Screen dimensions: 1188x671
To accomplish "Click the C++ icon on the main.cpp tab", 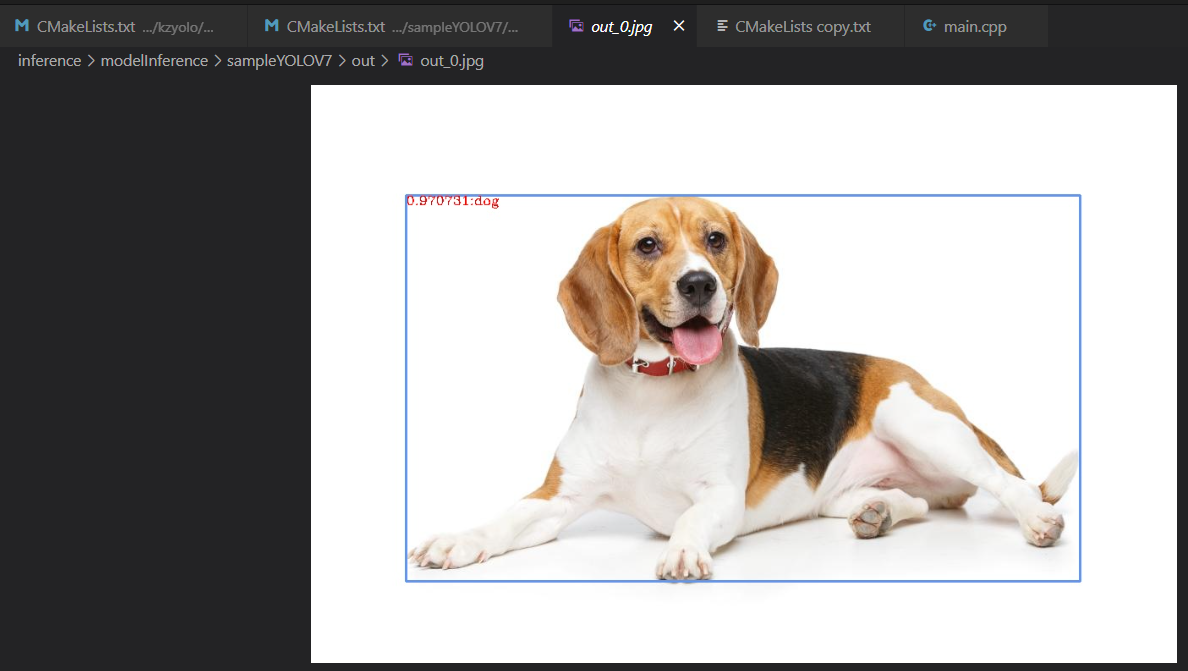I will point(929,26).
